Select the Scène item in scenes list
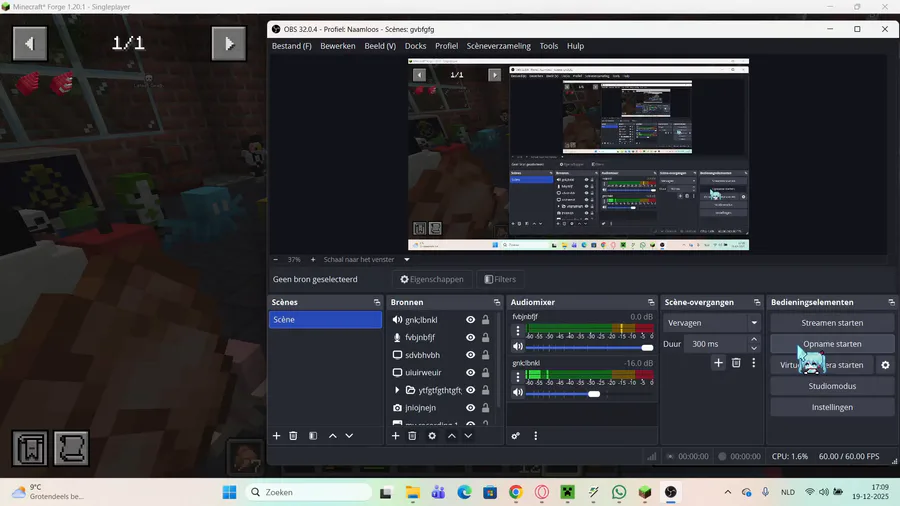 point(325,320)
